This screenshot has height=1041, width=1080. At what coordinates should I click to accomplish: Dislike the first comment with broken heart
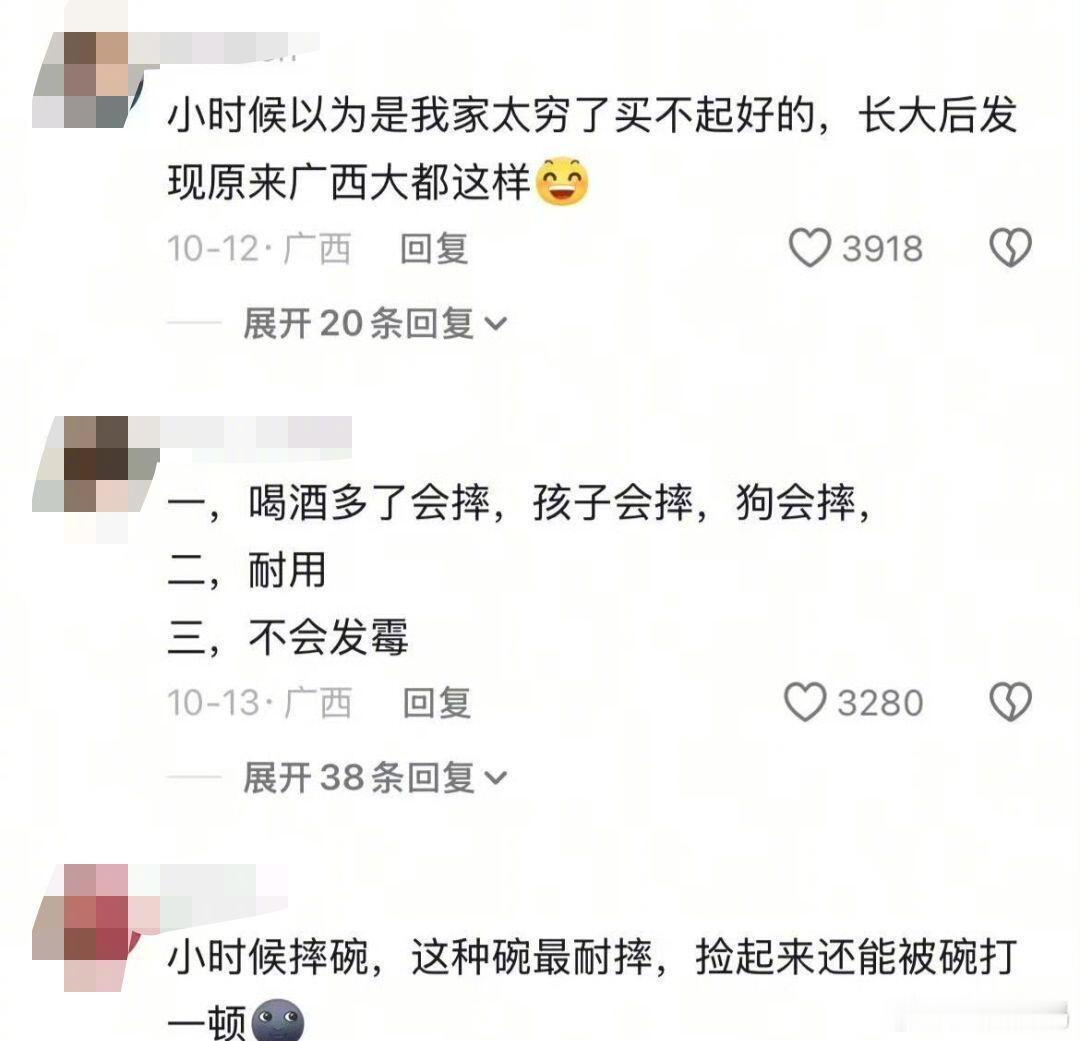click(x=1010, y=247)
